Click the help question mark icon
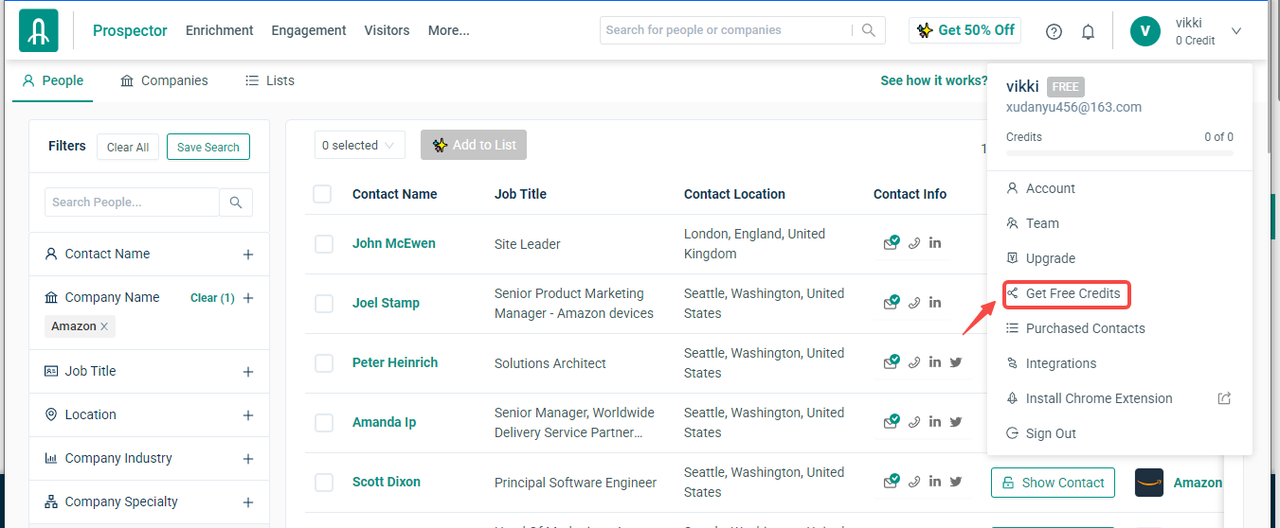The image size is (1280, 528). pyautogui.click(x=1054, y=31)
